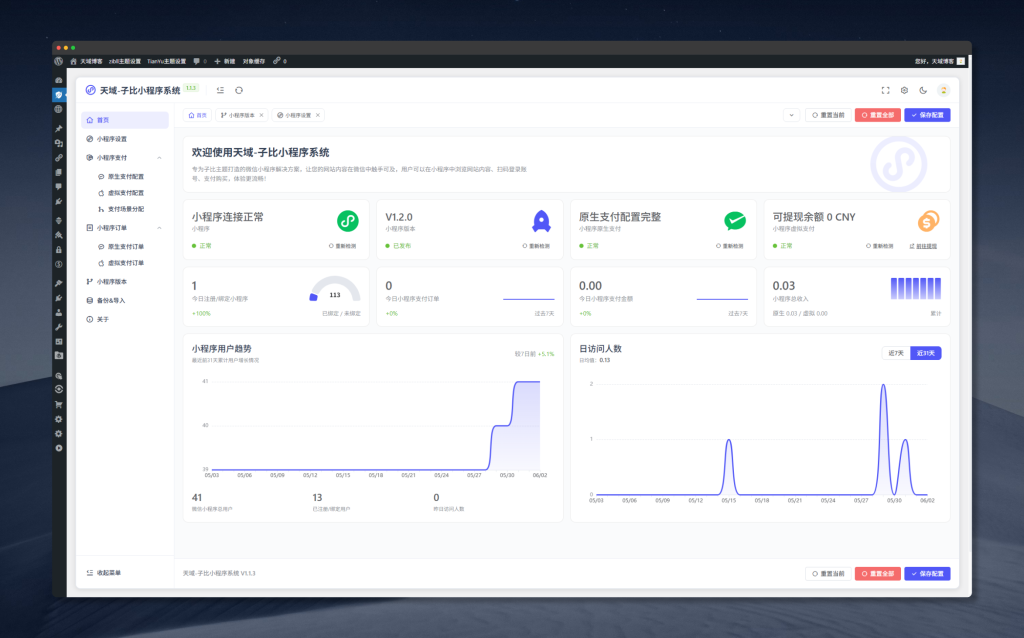Open 小程序版本 in the left menu
1024x638 pixels.
point(125,282)
